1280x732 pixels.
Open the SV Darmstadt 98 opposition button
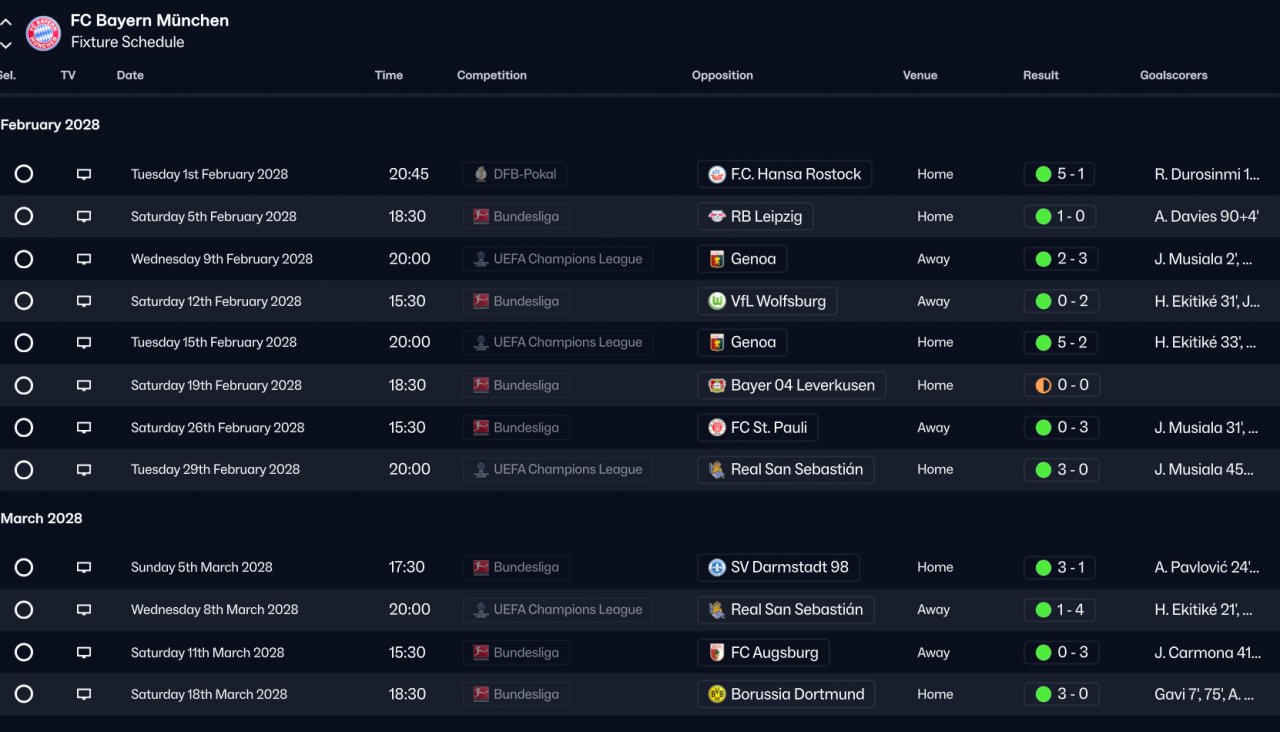[778, 567]
